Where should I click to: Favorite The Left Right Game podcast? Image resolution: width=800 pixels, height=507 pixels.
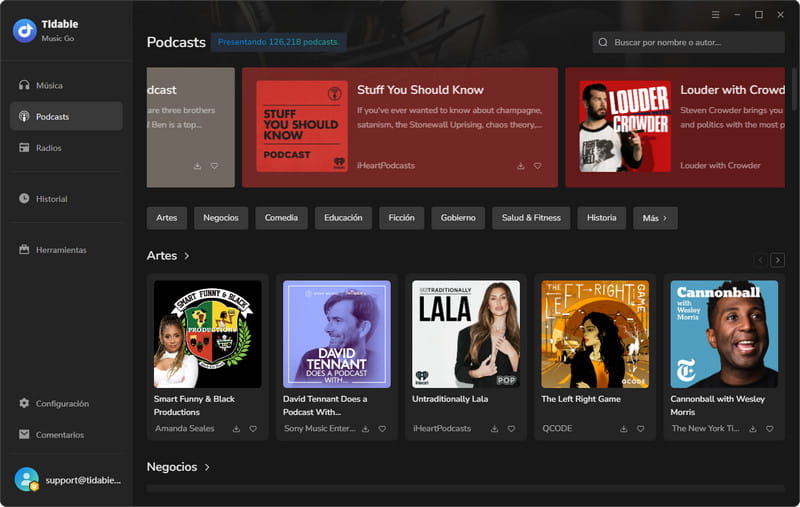(x=640, y=429)
